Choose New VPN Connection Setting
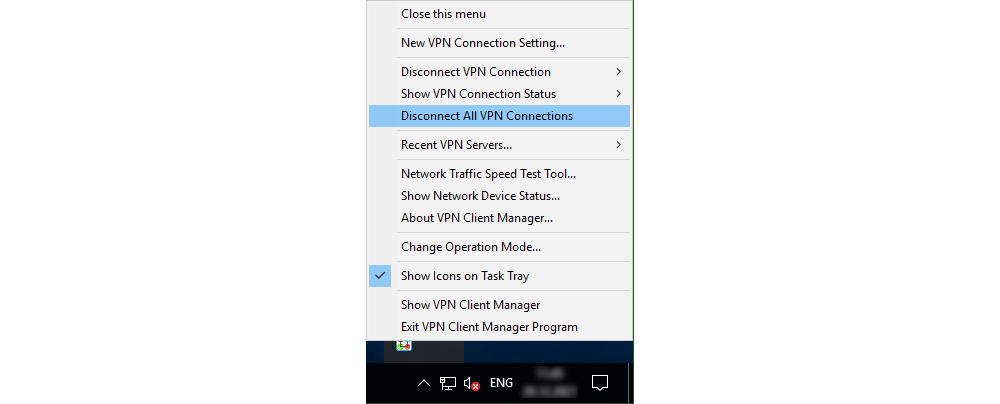 pos(483,43)
